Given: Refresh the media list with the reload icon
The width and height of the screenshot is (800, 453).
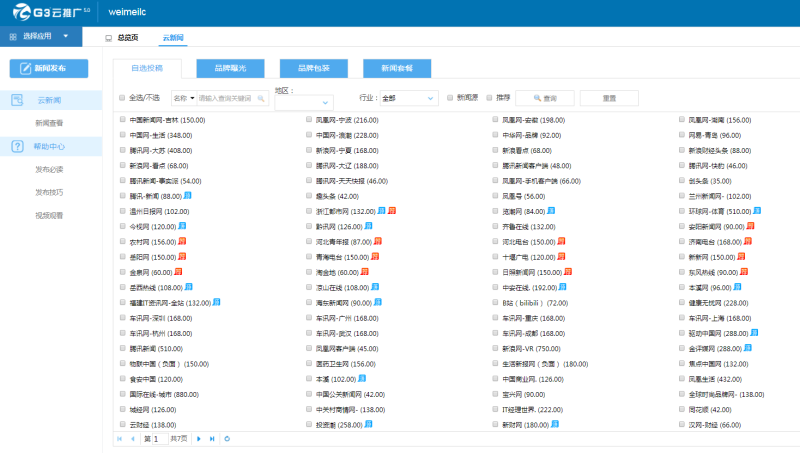Looking at the screenshot, I should (227, 439).
